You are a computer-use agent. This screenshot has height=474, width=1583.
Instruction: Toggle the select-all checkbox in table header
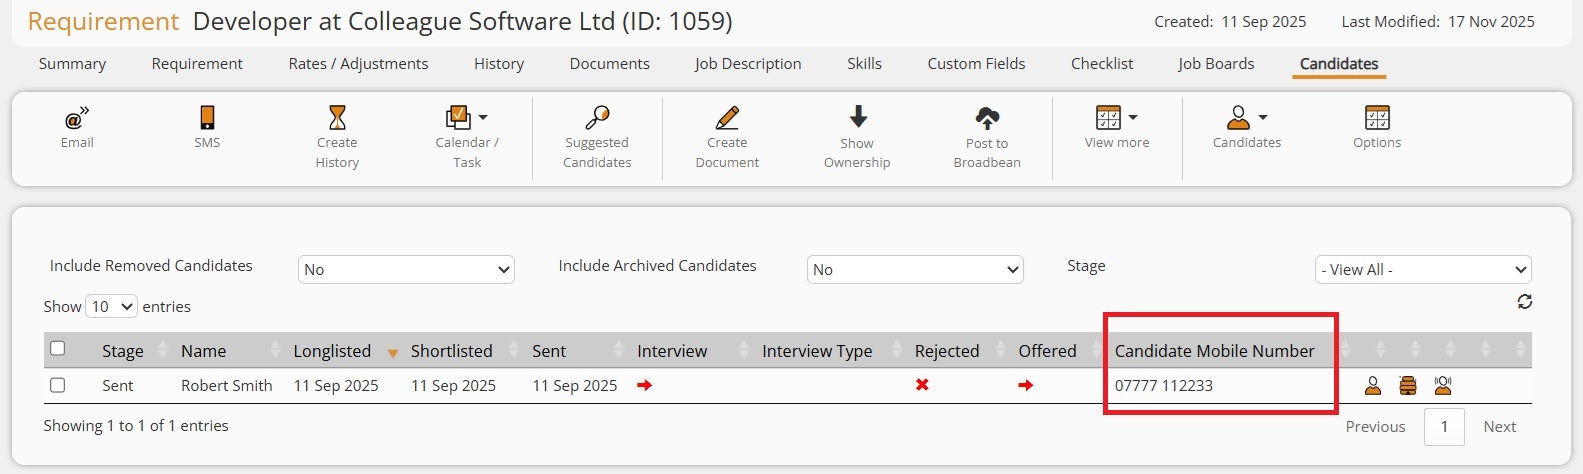58,349
